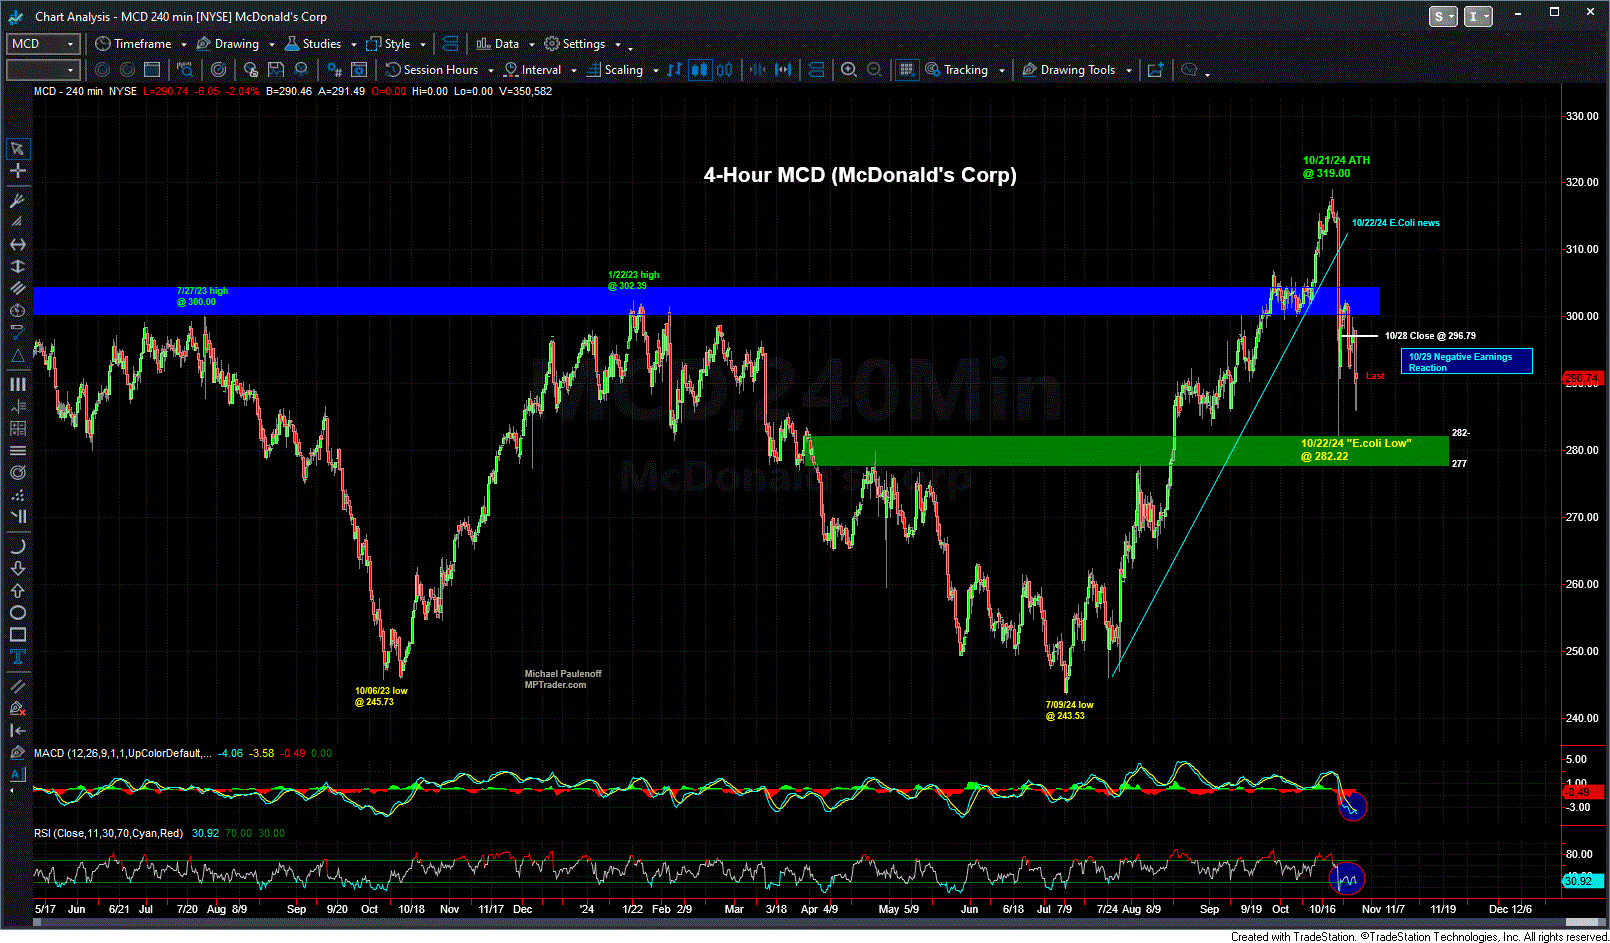The image size is (1610, 943).
Task: Click the data magnifier search icon
Action: 185,70
